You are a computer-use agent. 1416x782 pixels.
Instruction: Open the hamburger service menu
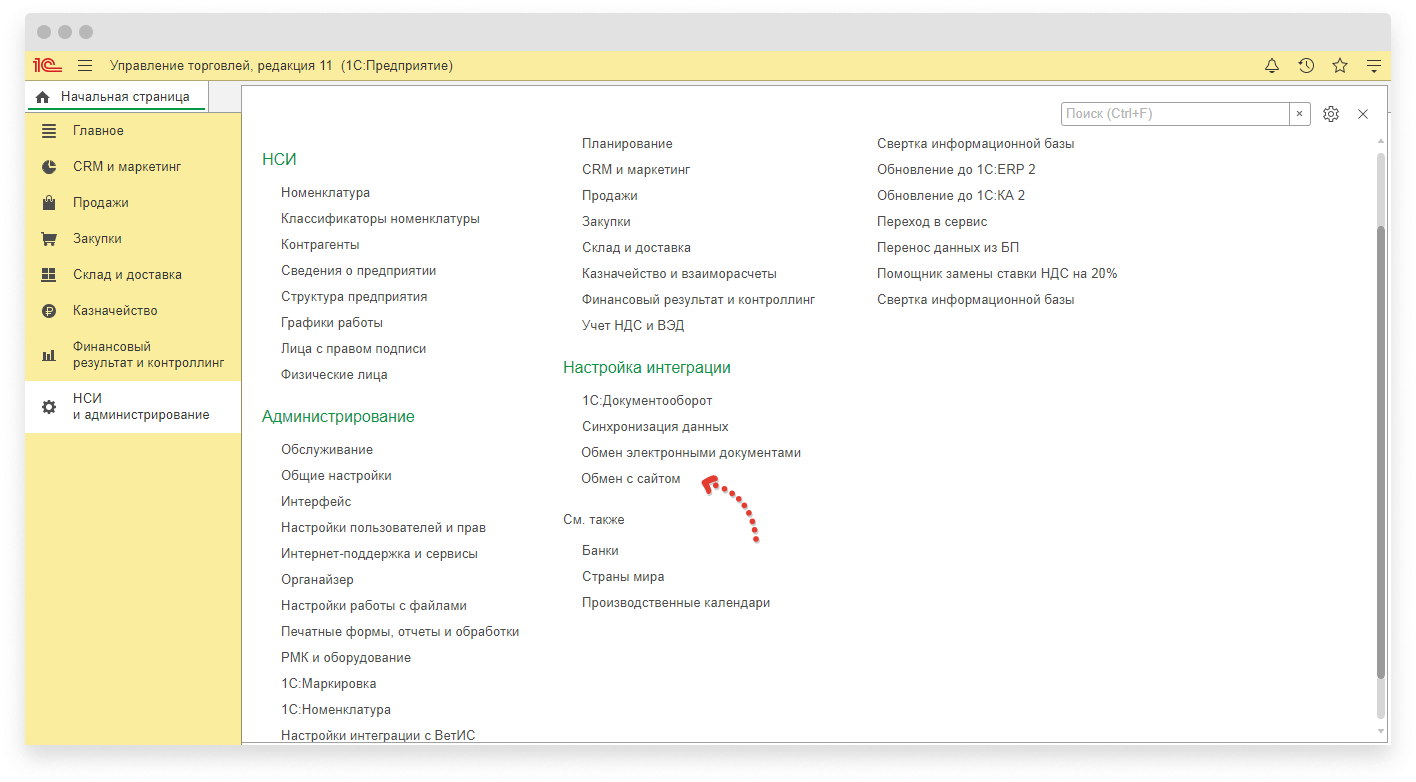pyautogui.click(x=85, y=66)
